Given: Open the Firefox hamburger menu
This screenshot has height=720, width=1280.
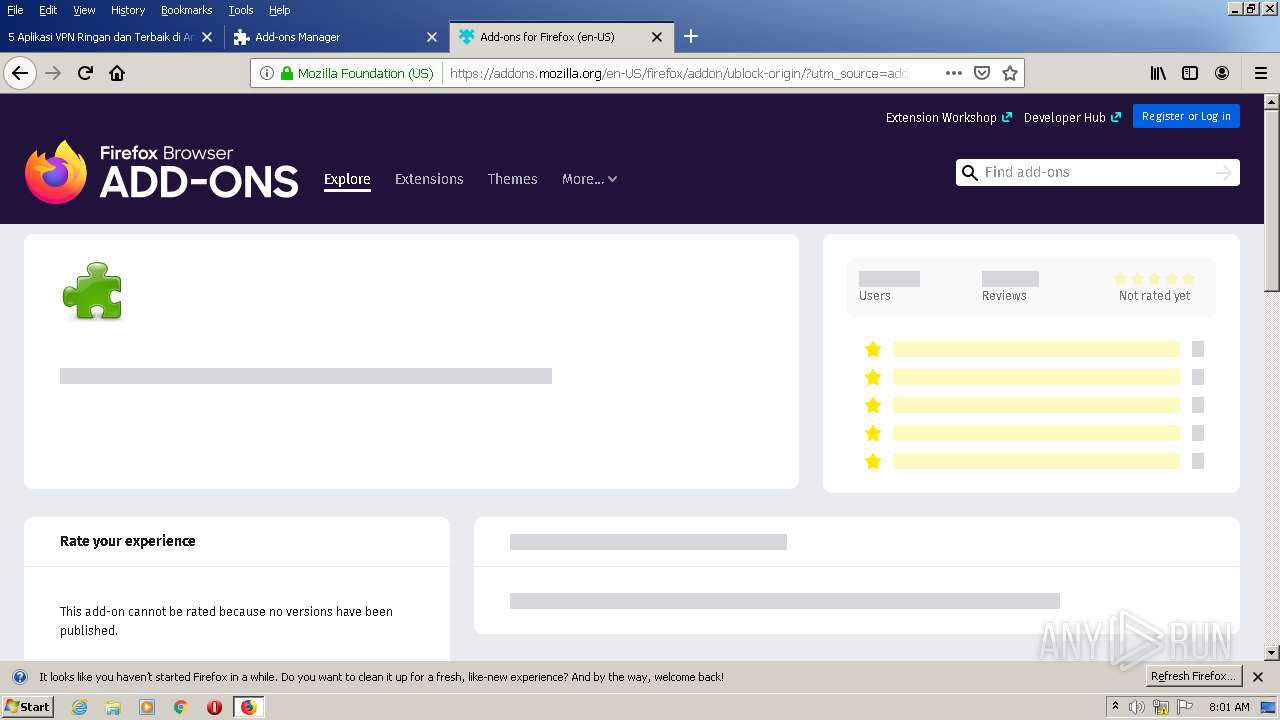Looking at the screenshot, I should click(x=1261, y=73).
